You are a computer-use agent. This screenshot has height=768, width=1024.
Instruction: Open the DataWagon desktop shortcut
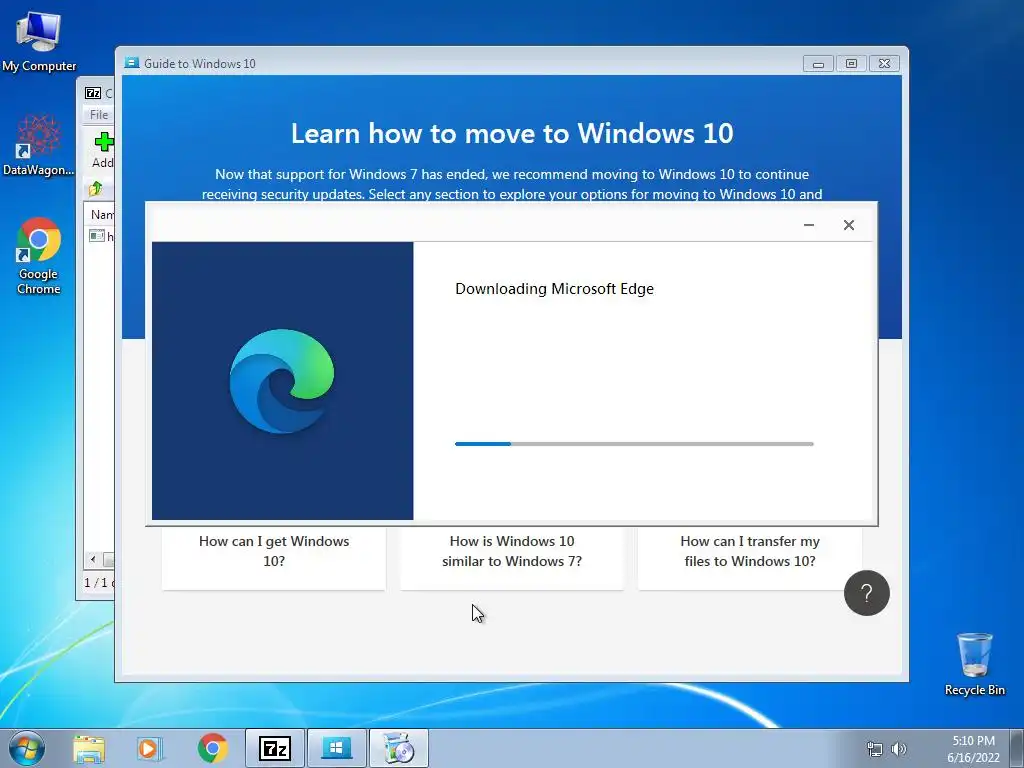(x=39, y=145)
